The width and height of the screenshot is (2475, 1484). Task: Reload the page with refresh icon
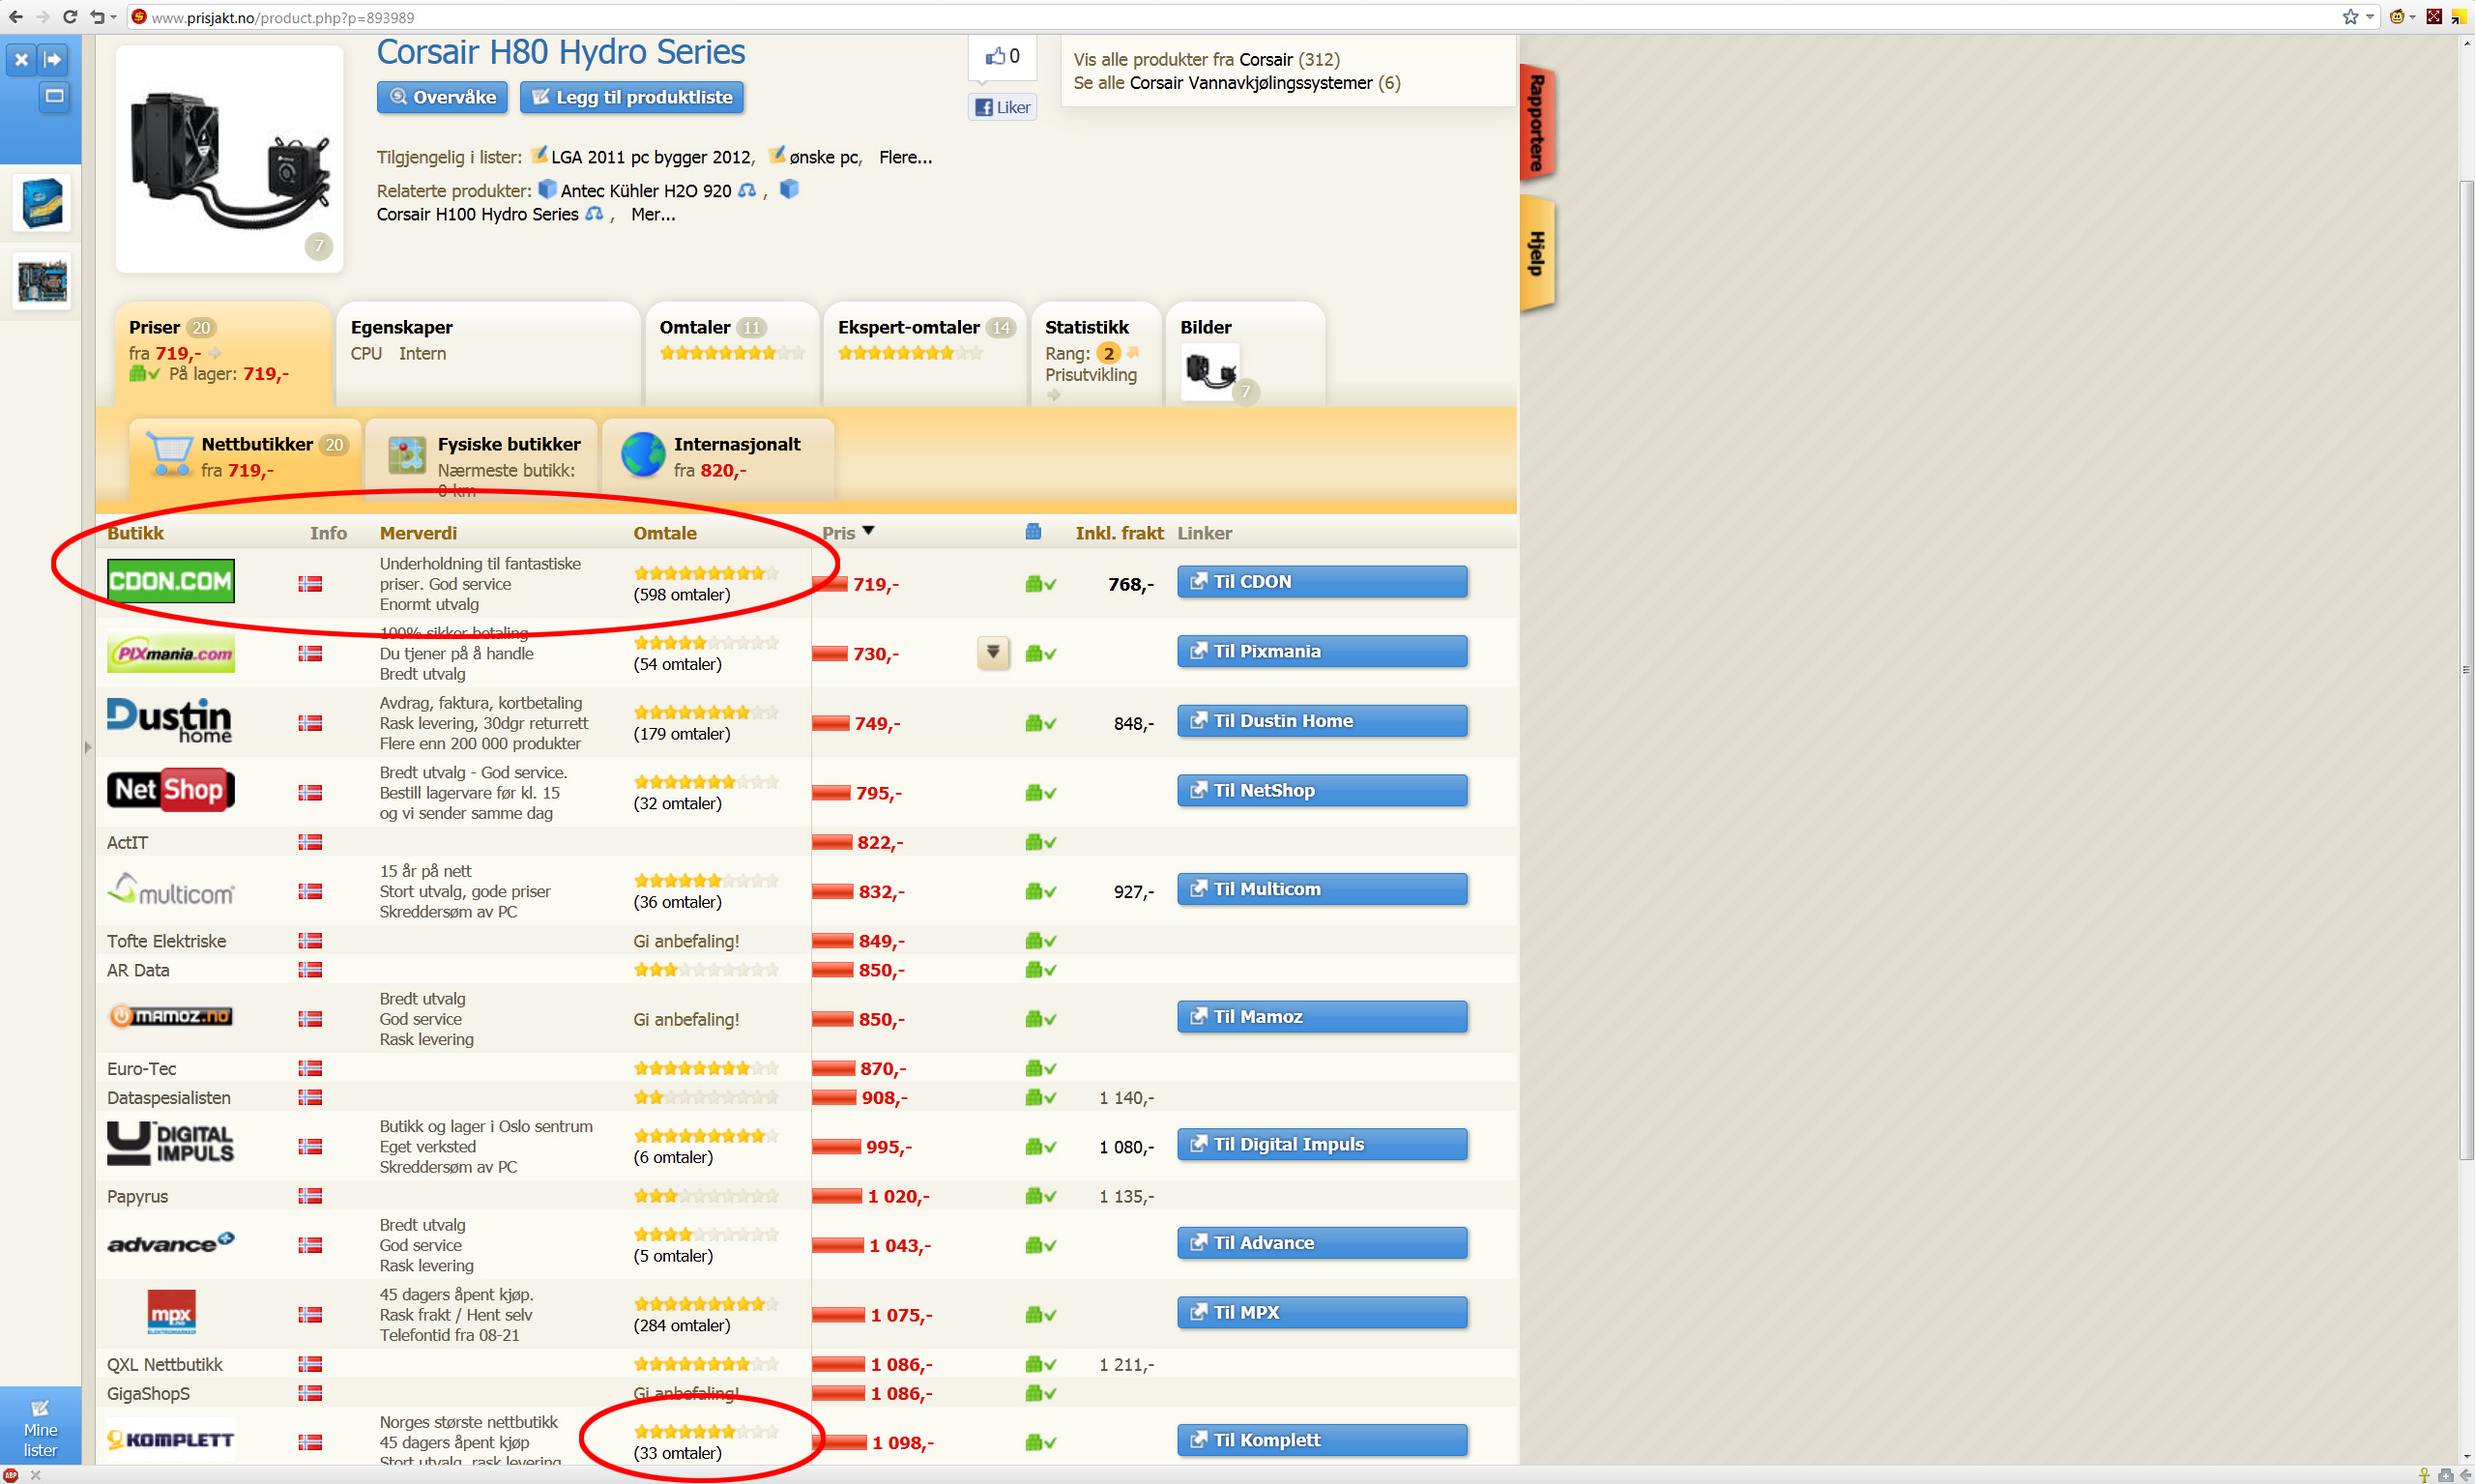coord(70,17)
